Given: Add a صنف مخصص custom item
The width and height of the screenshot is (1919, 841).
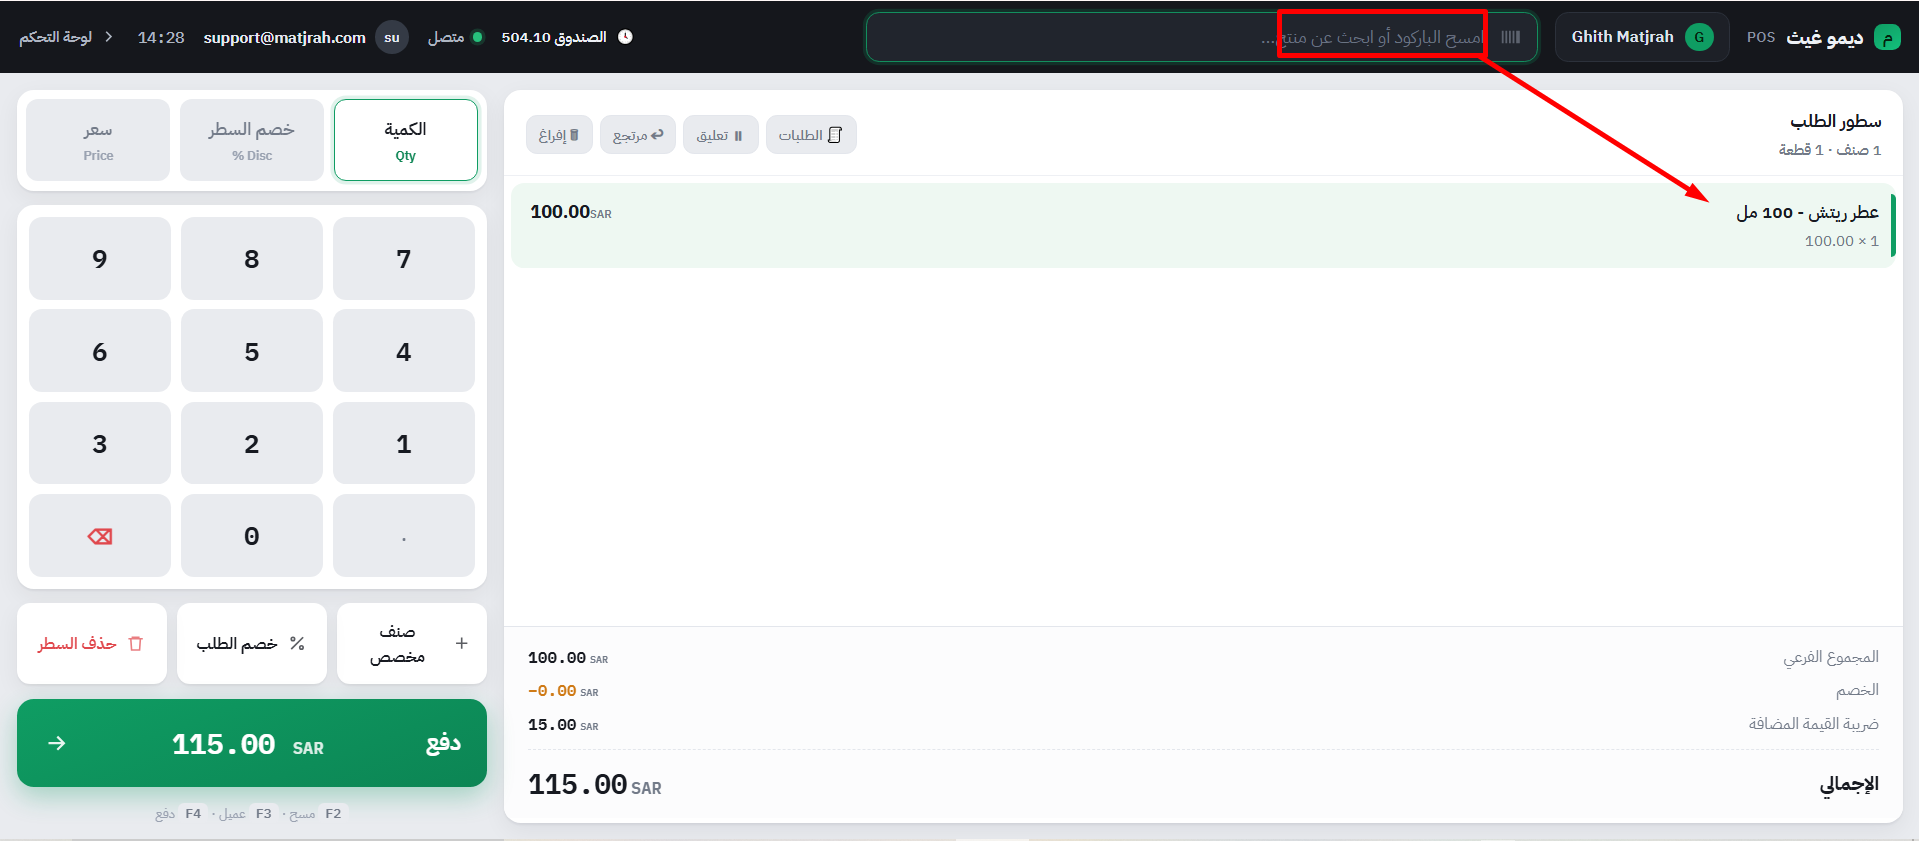Looking at the screenshot, I should [x=412, y=643].
